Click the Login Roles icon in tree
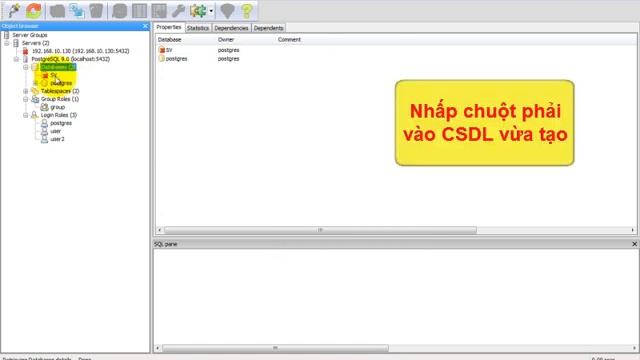The height and width of the screenshot is (360, 640). click(x=35, y=115)
